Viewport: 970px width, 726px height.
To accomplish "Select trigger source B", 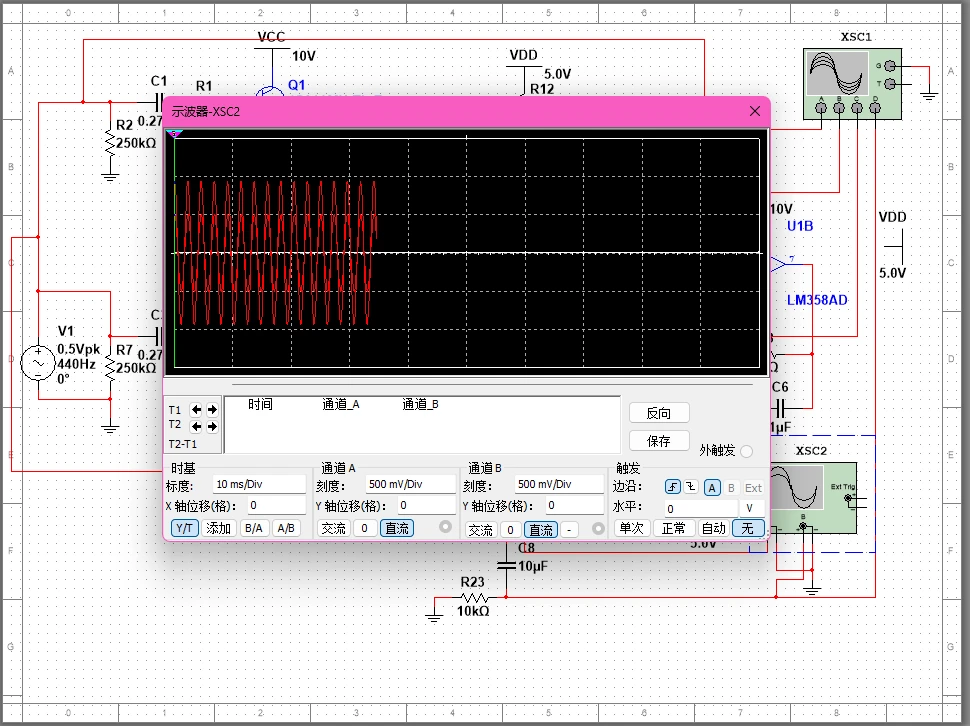I will coord(731,487).
